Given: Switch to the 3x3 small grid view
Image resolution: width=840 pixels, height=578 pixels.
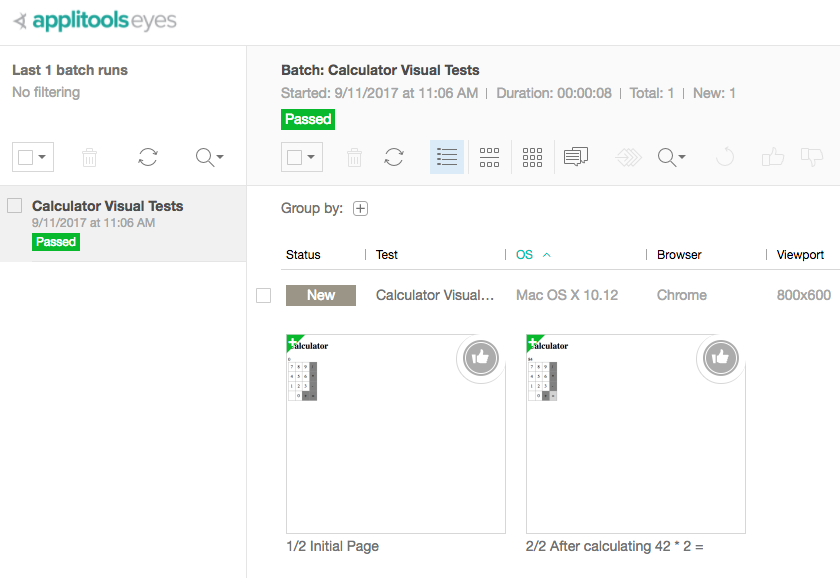Looking at the screenshot, I should 532,157.
